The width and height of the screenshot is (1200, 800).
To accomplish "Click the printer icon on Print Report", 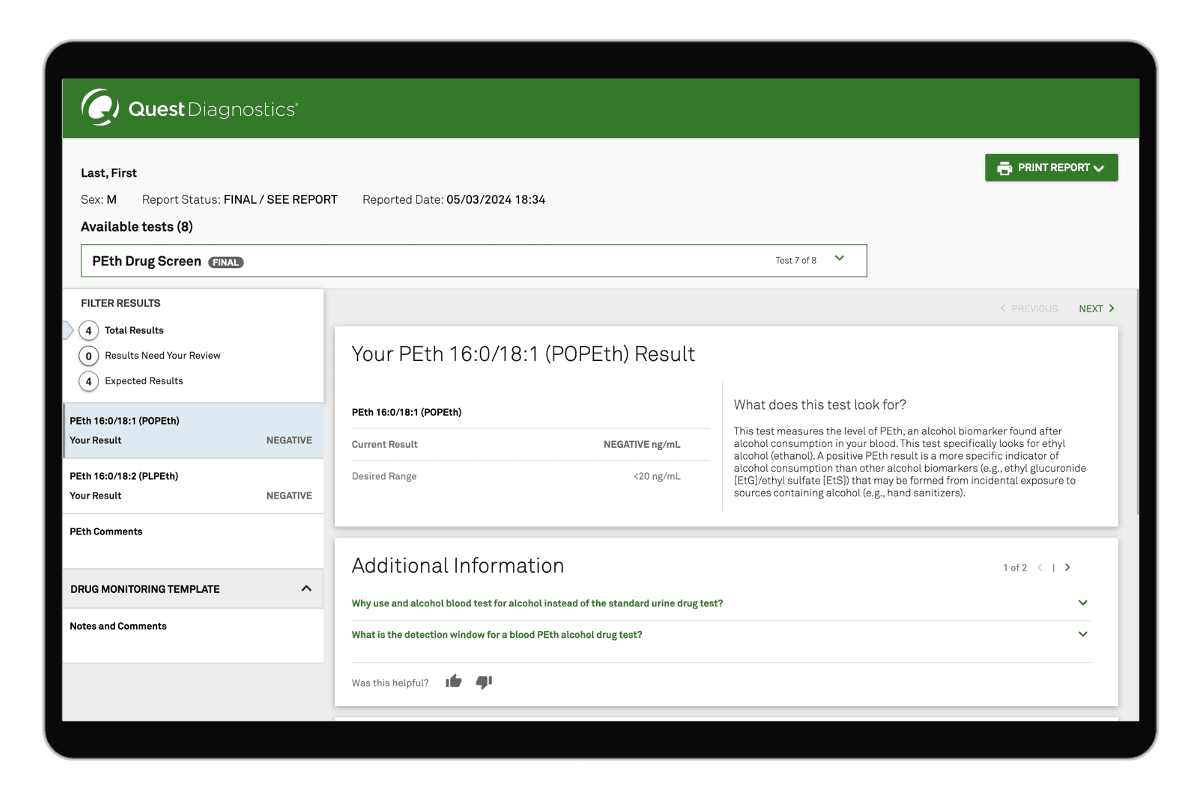I will (x=1004, y=168).
